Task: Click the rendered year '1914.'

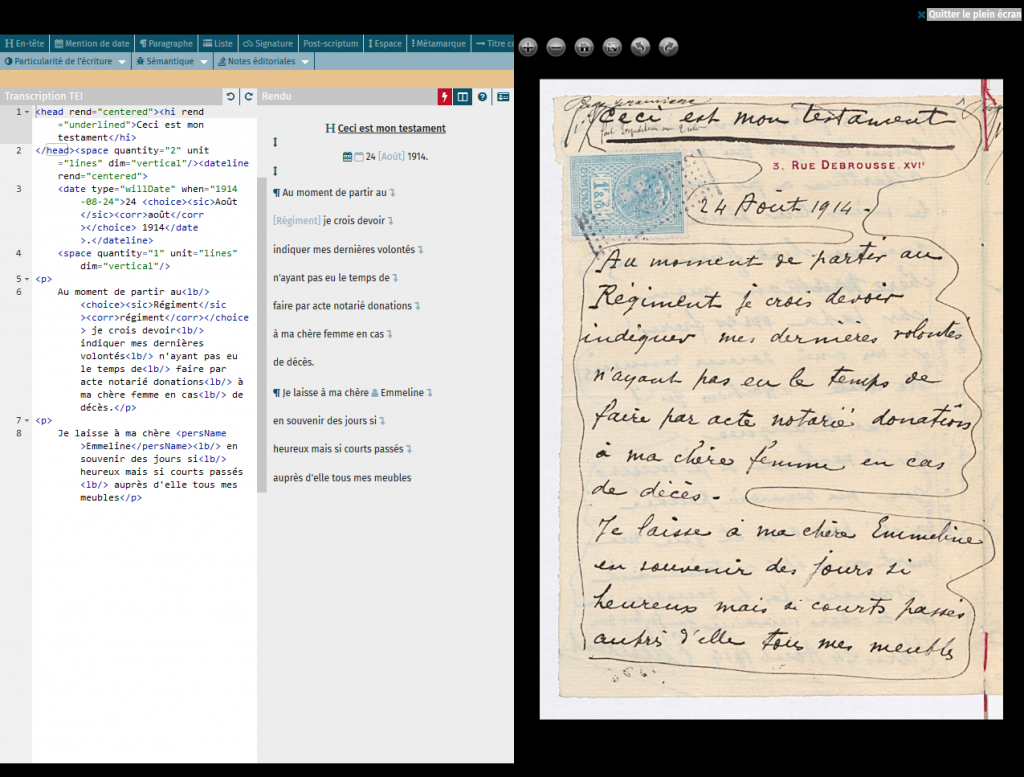Action: [418, 157]
